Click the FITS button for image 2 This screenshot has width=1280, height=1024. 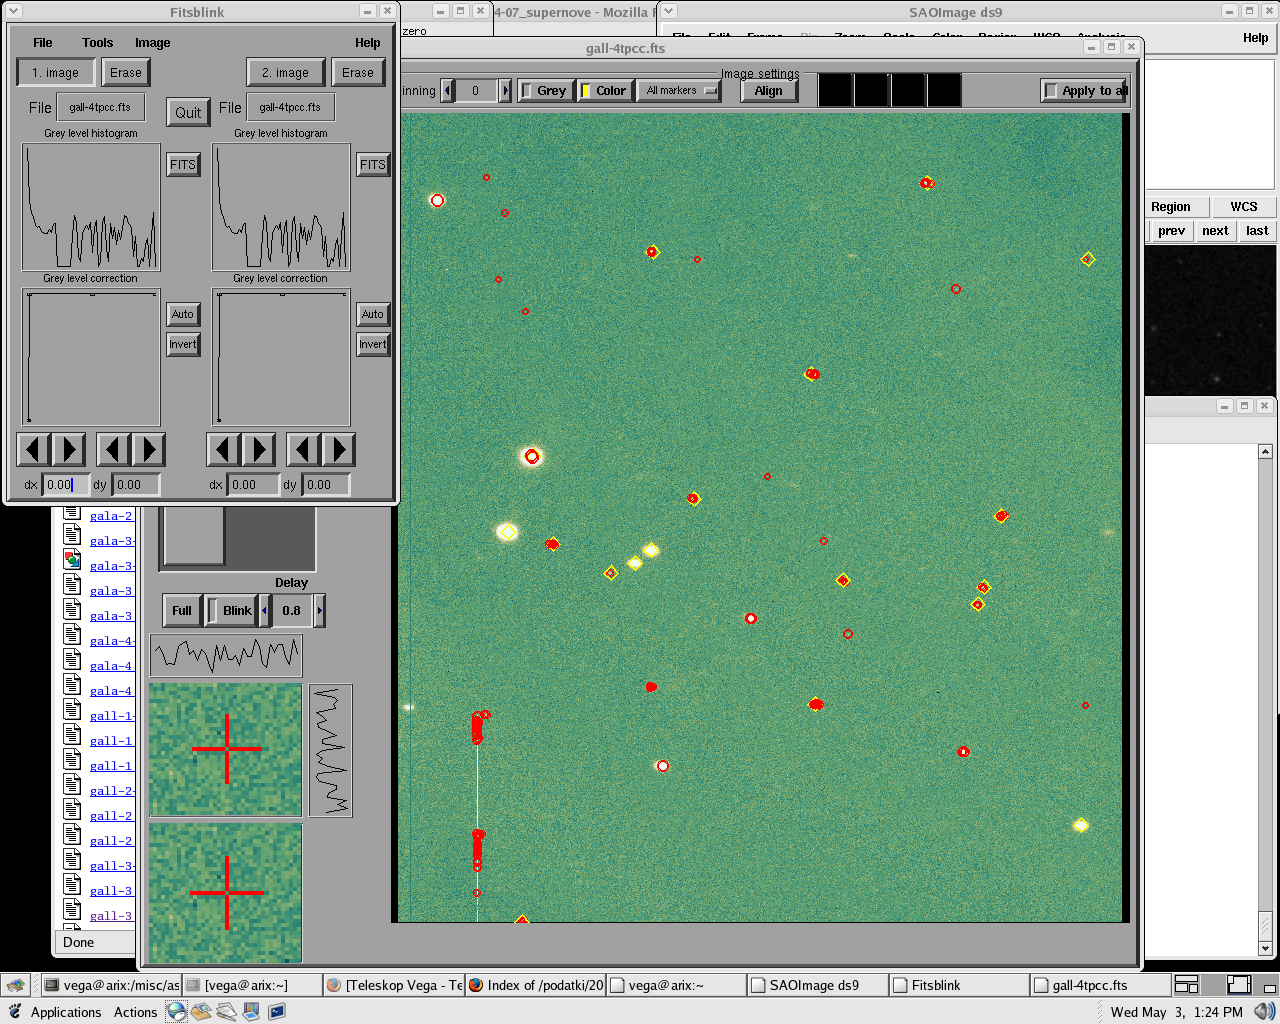[x=373, y=165]
